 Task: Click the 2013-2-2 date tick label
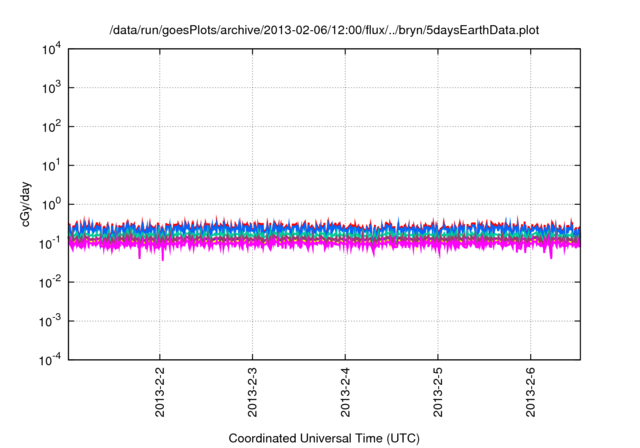160,392
